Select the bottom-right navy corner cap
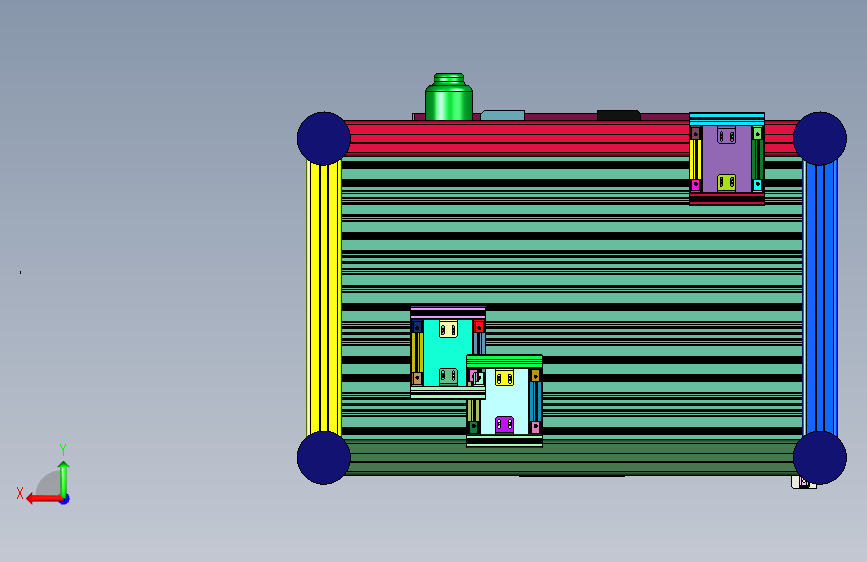 [x=819, y=457]
